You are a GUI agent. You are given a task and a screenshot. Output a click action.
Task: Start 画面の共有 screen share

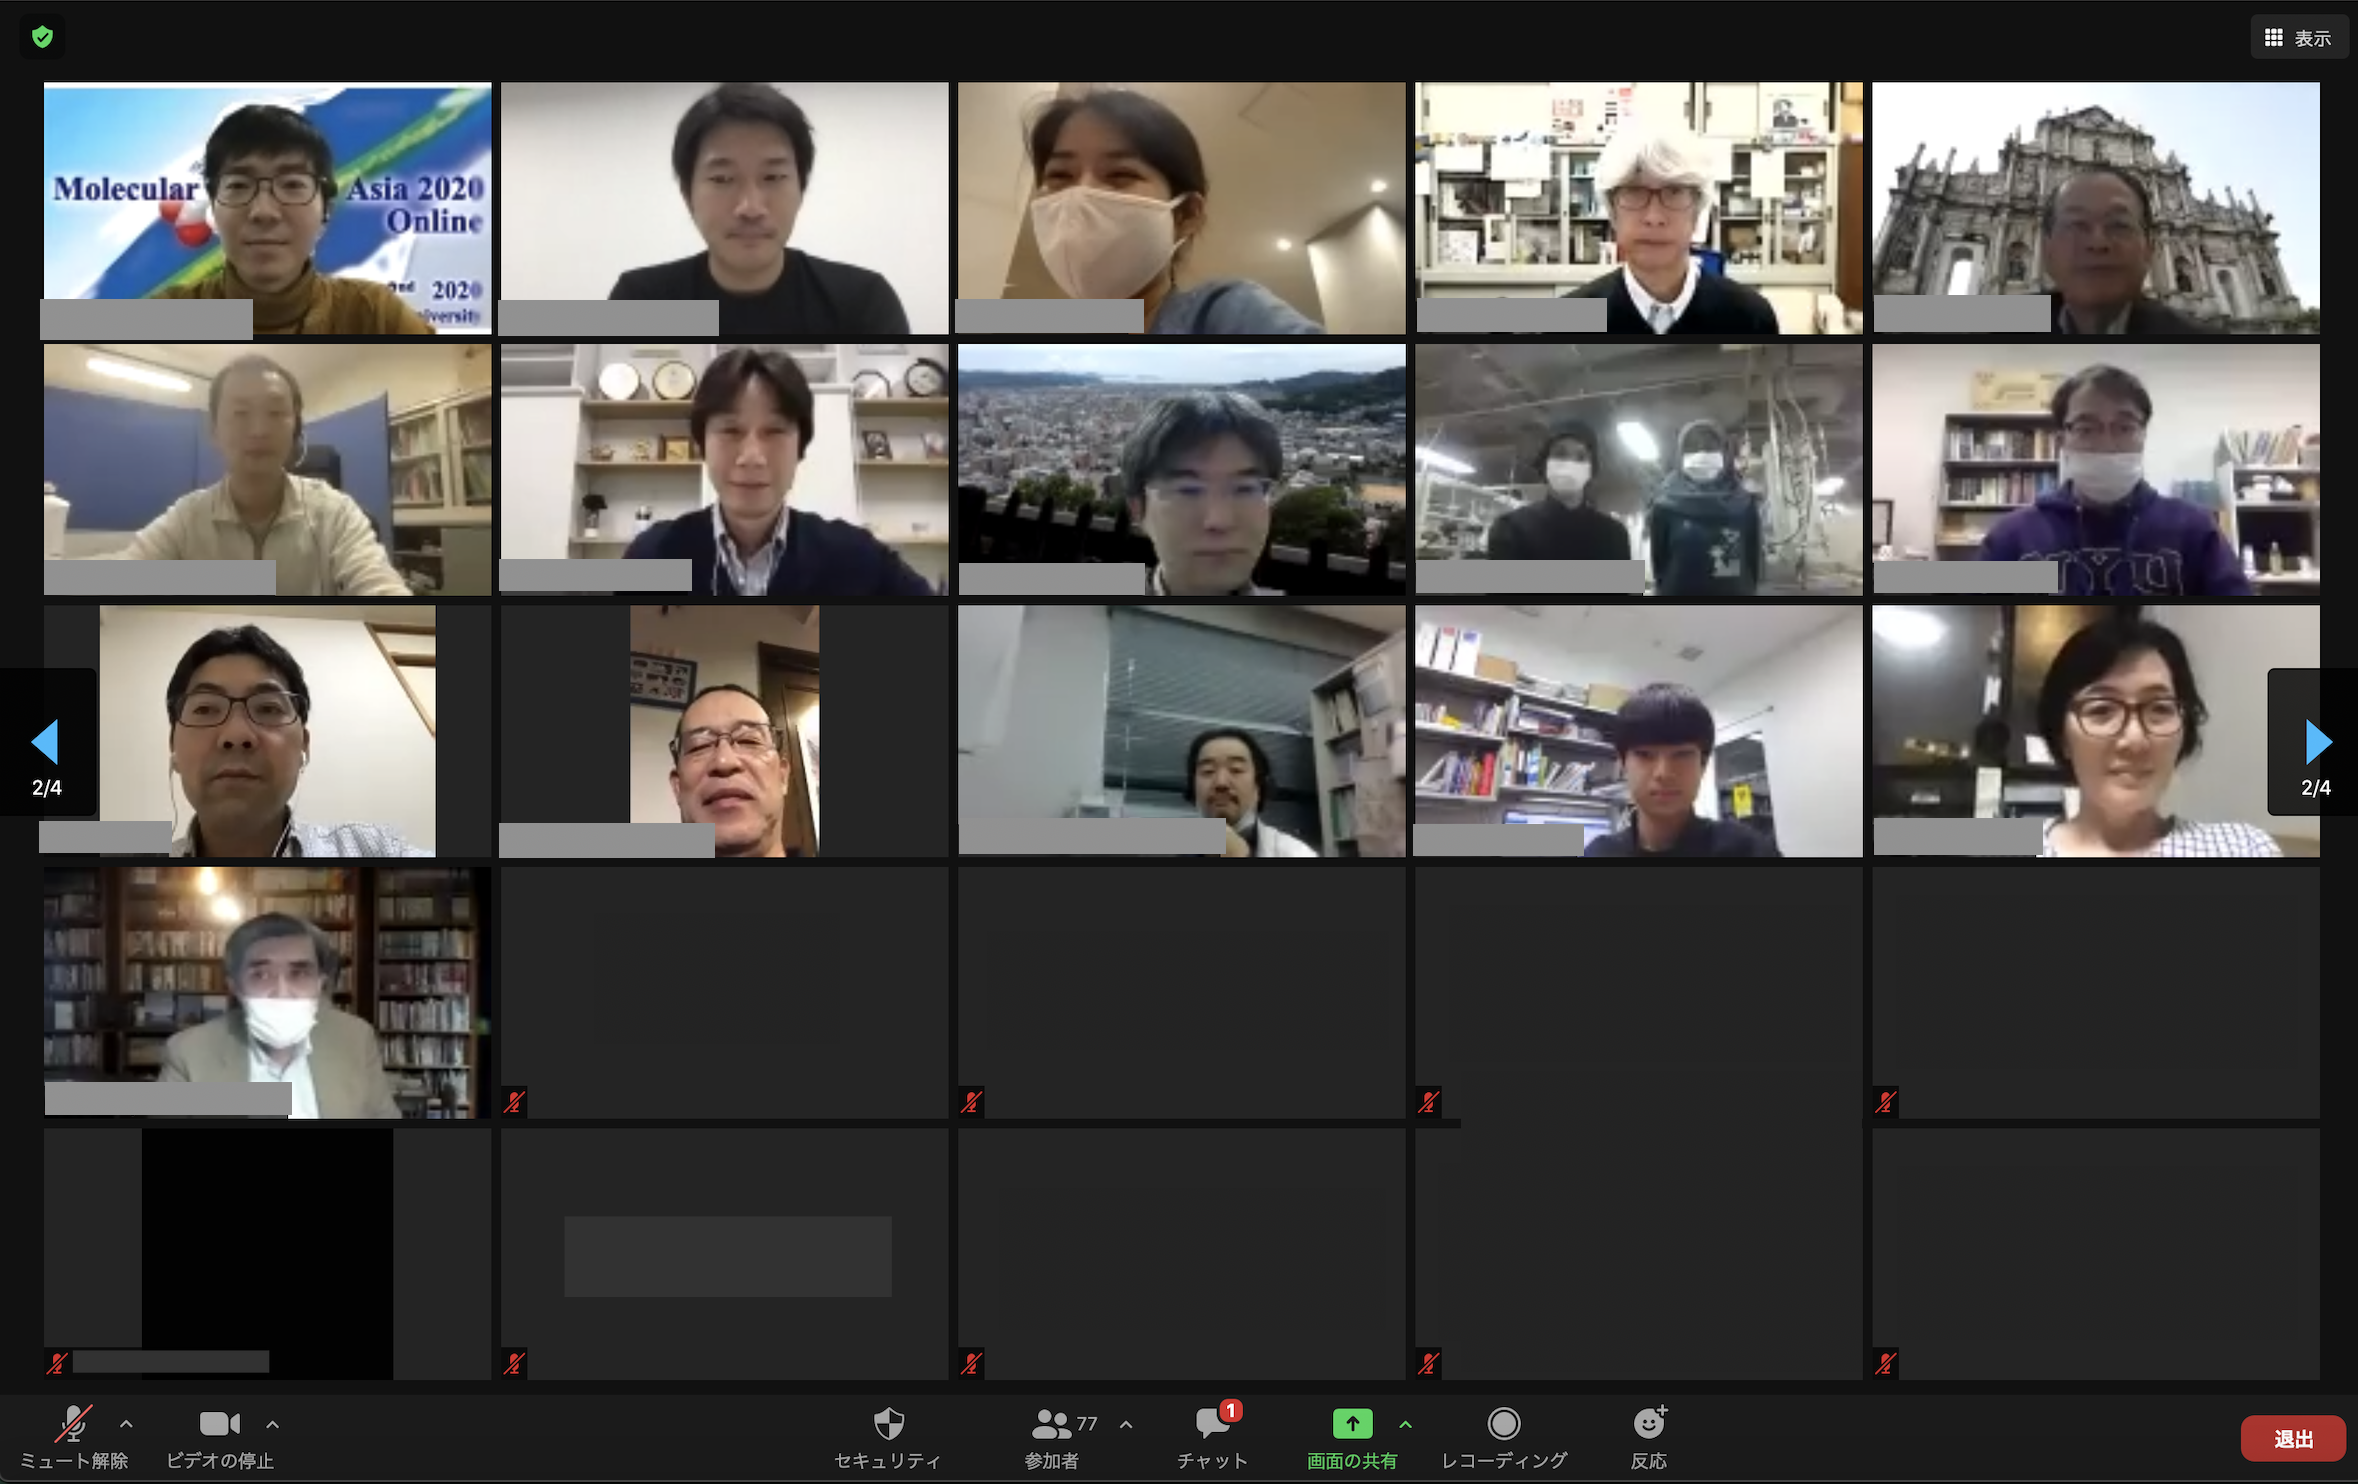pos(1352,1438)
